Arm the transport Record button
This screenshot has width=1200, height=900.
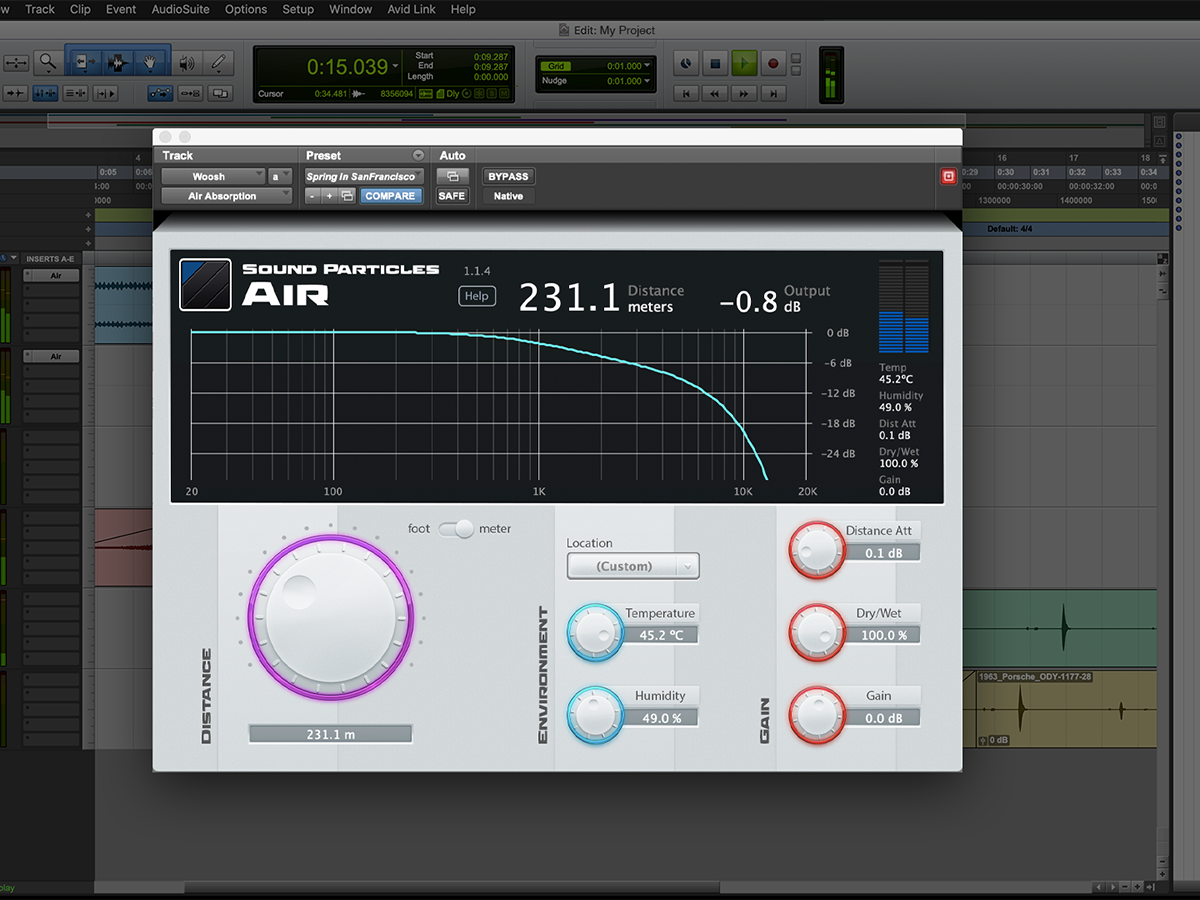point(773,63)
